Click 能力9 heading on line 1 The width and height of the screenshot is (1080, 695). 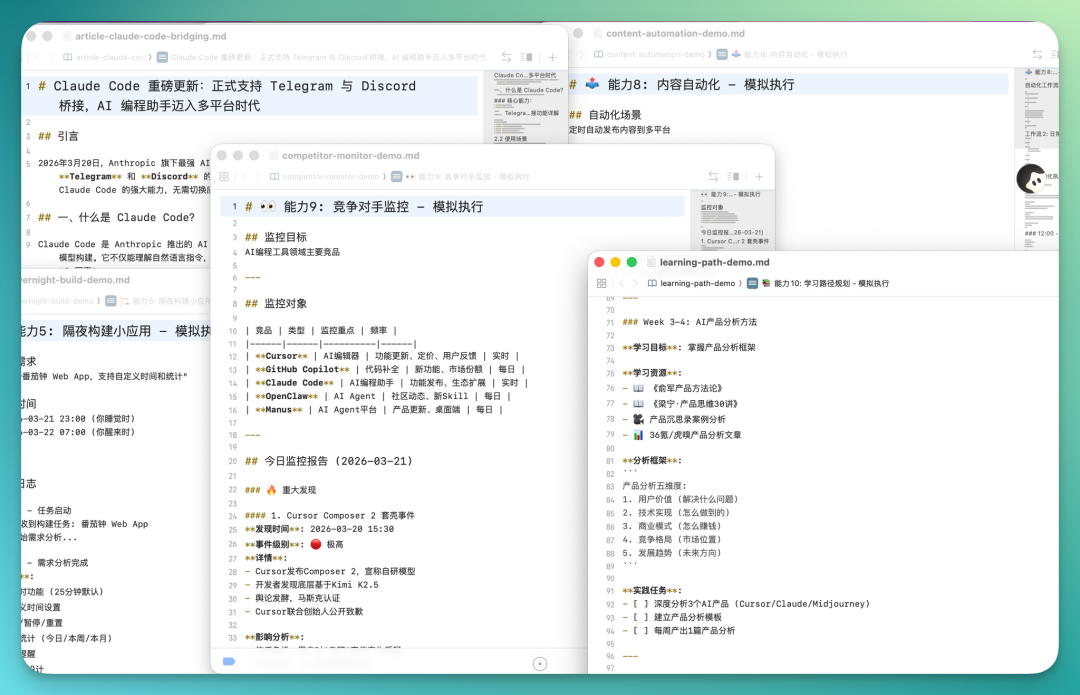364,207
